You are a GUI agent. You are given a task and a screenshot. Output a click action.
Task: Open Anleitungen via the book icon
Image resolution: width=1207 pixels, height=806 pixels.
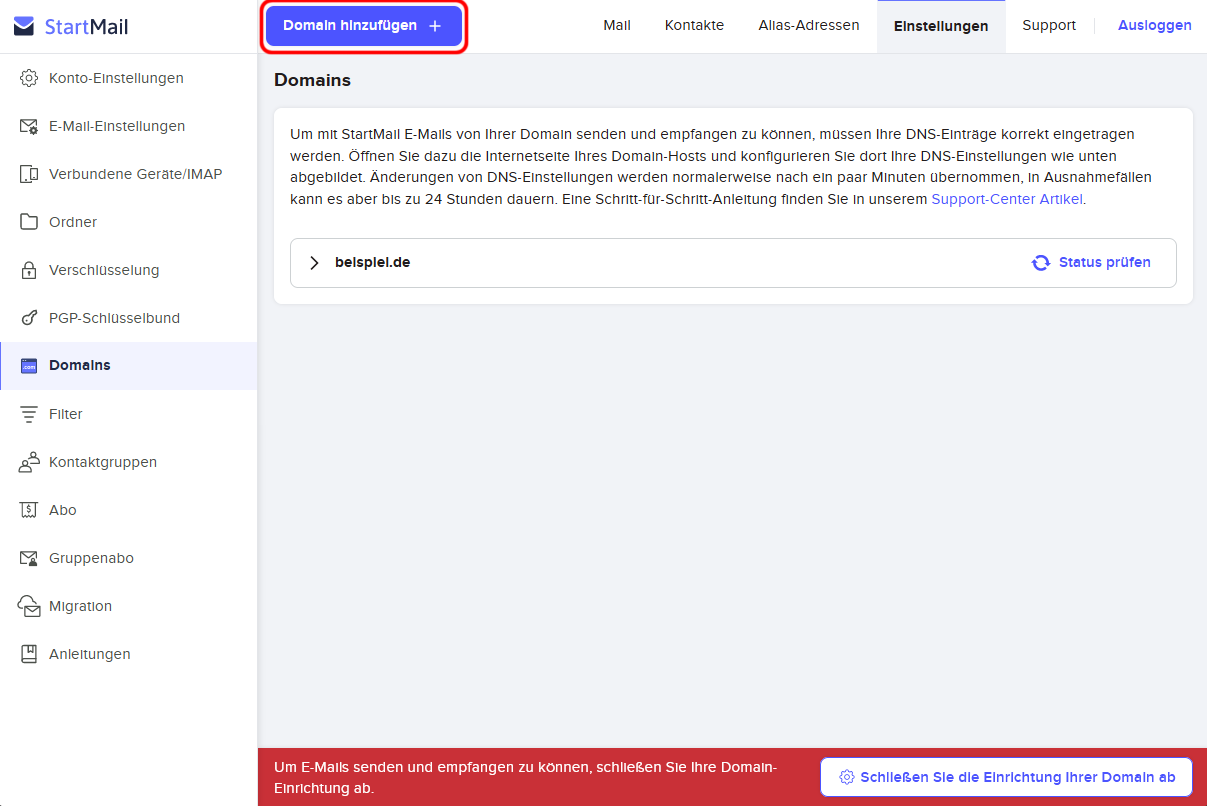click(x=27, y=654)
